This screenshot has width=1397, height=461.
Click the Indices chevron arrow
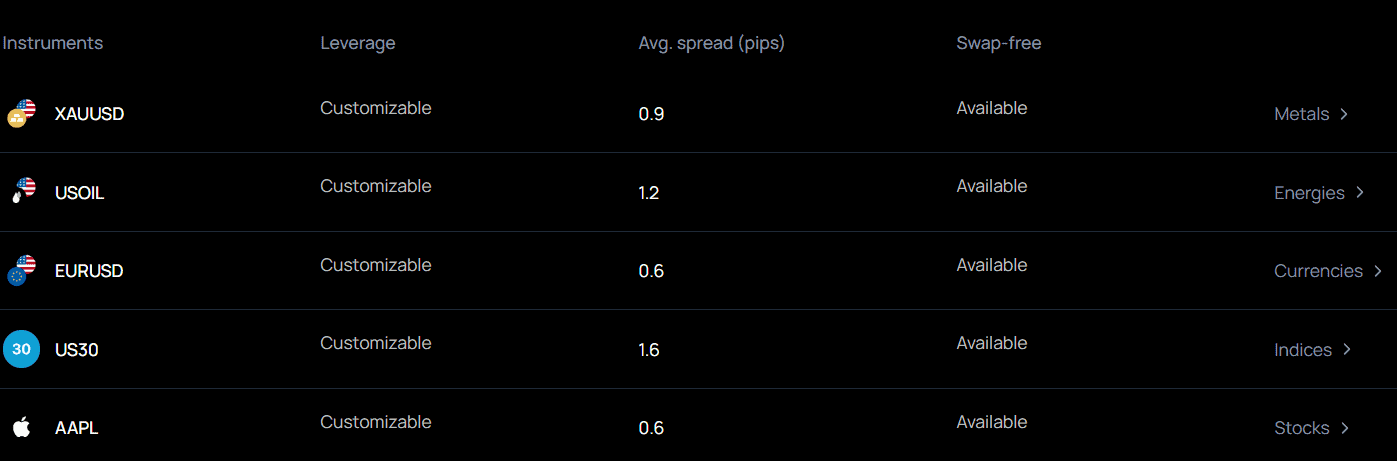coord(1347,350)
